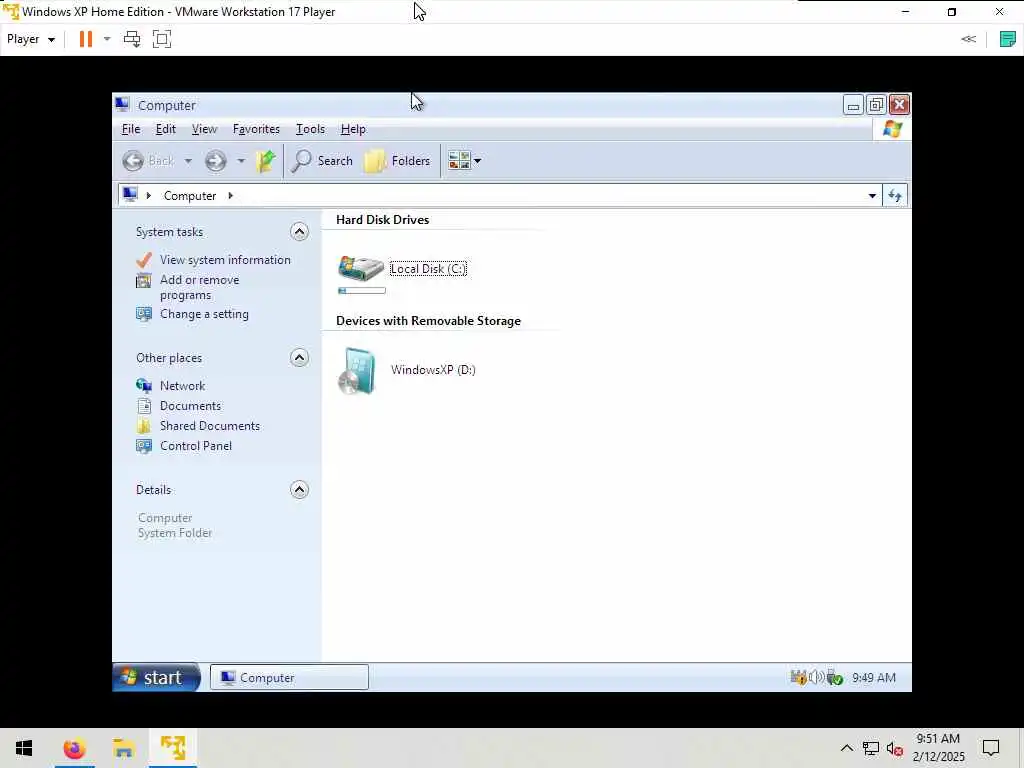Open Documents in Other places
The height and width of the screenshot is (768, 1024).
click(x=190, y=406)
